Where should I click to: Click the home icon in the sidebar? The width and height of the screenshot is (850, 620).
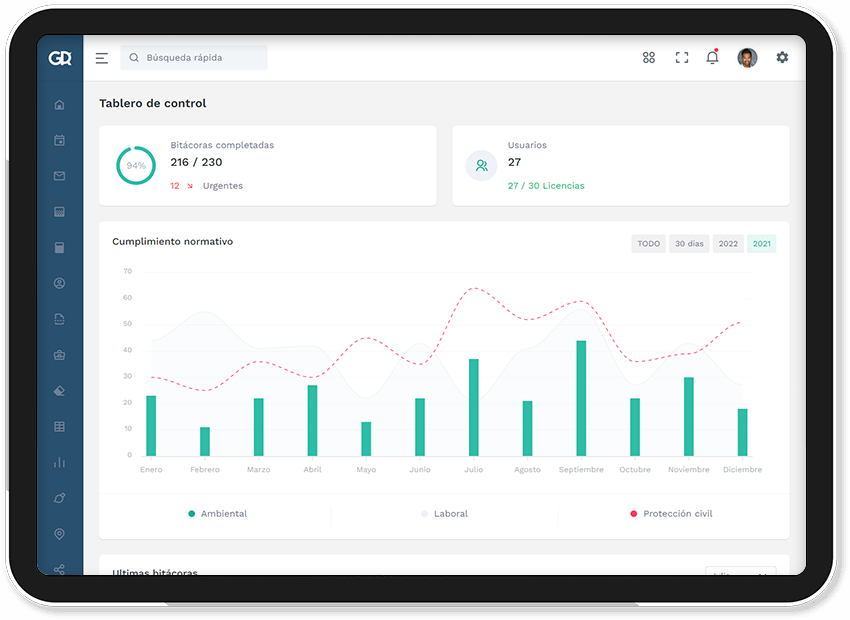pos(59,105)
